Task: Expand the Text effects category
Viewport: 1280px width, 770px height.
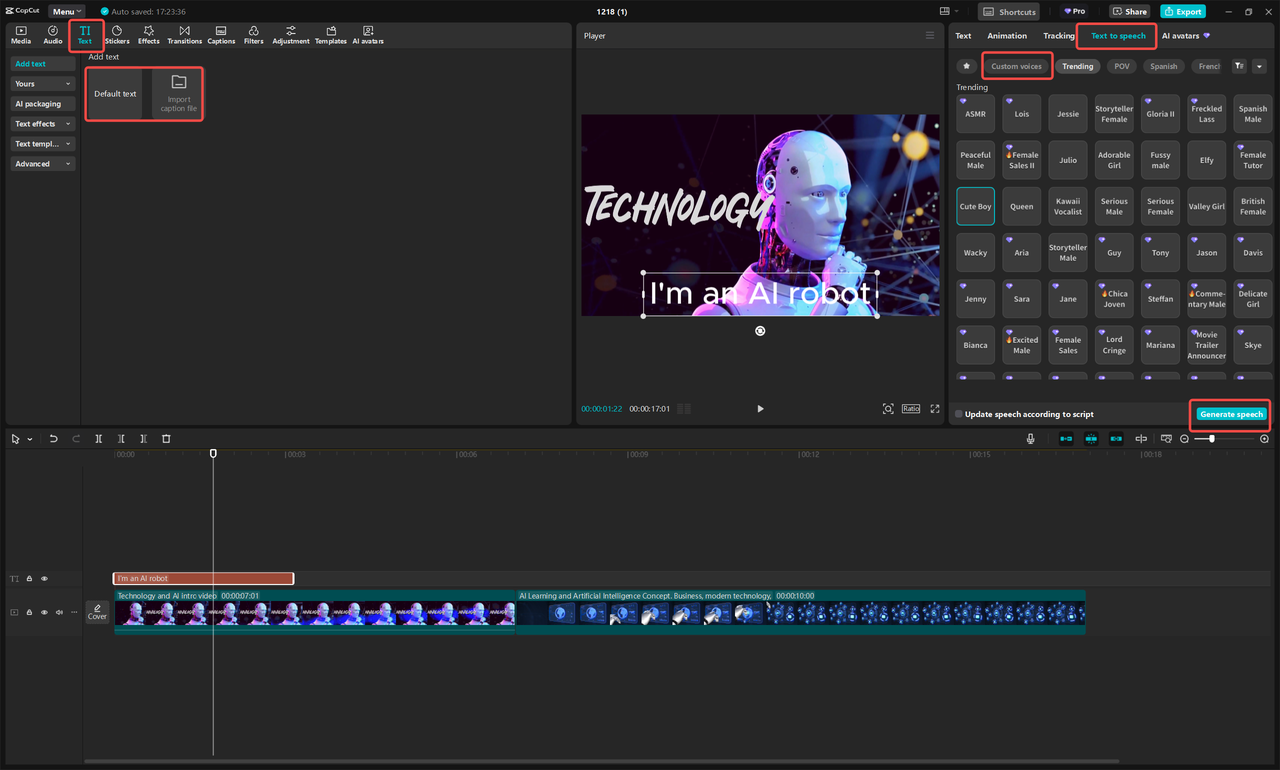Action: coord(43,124)
